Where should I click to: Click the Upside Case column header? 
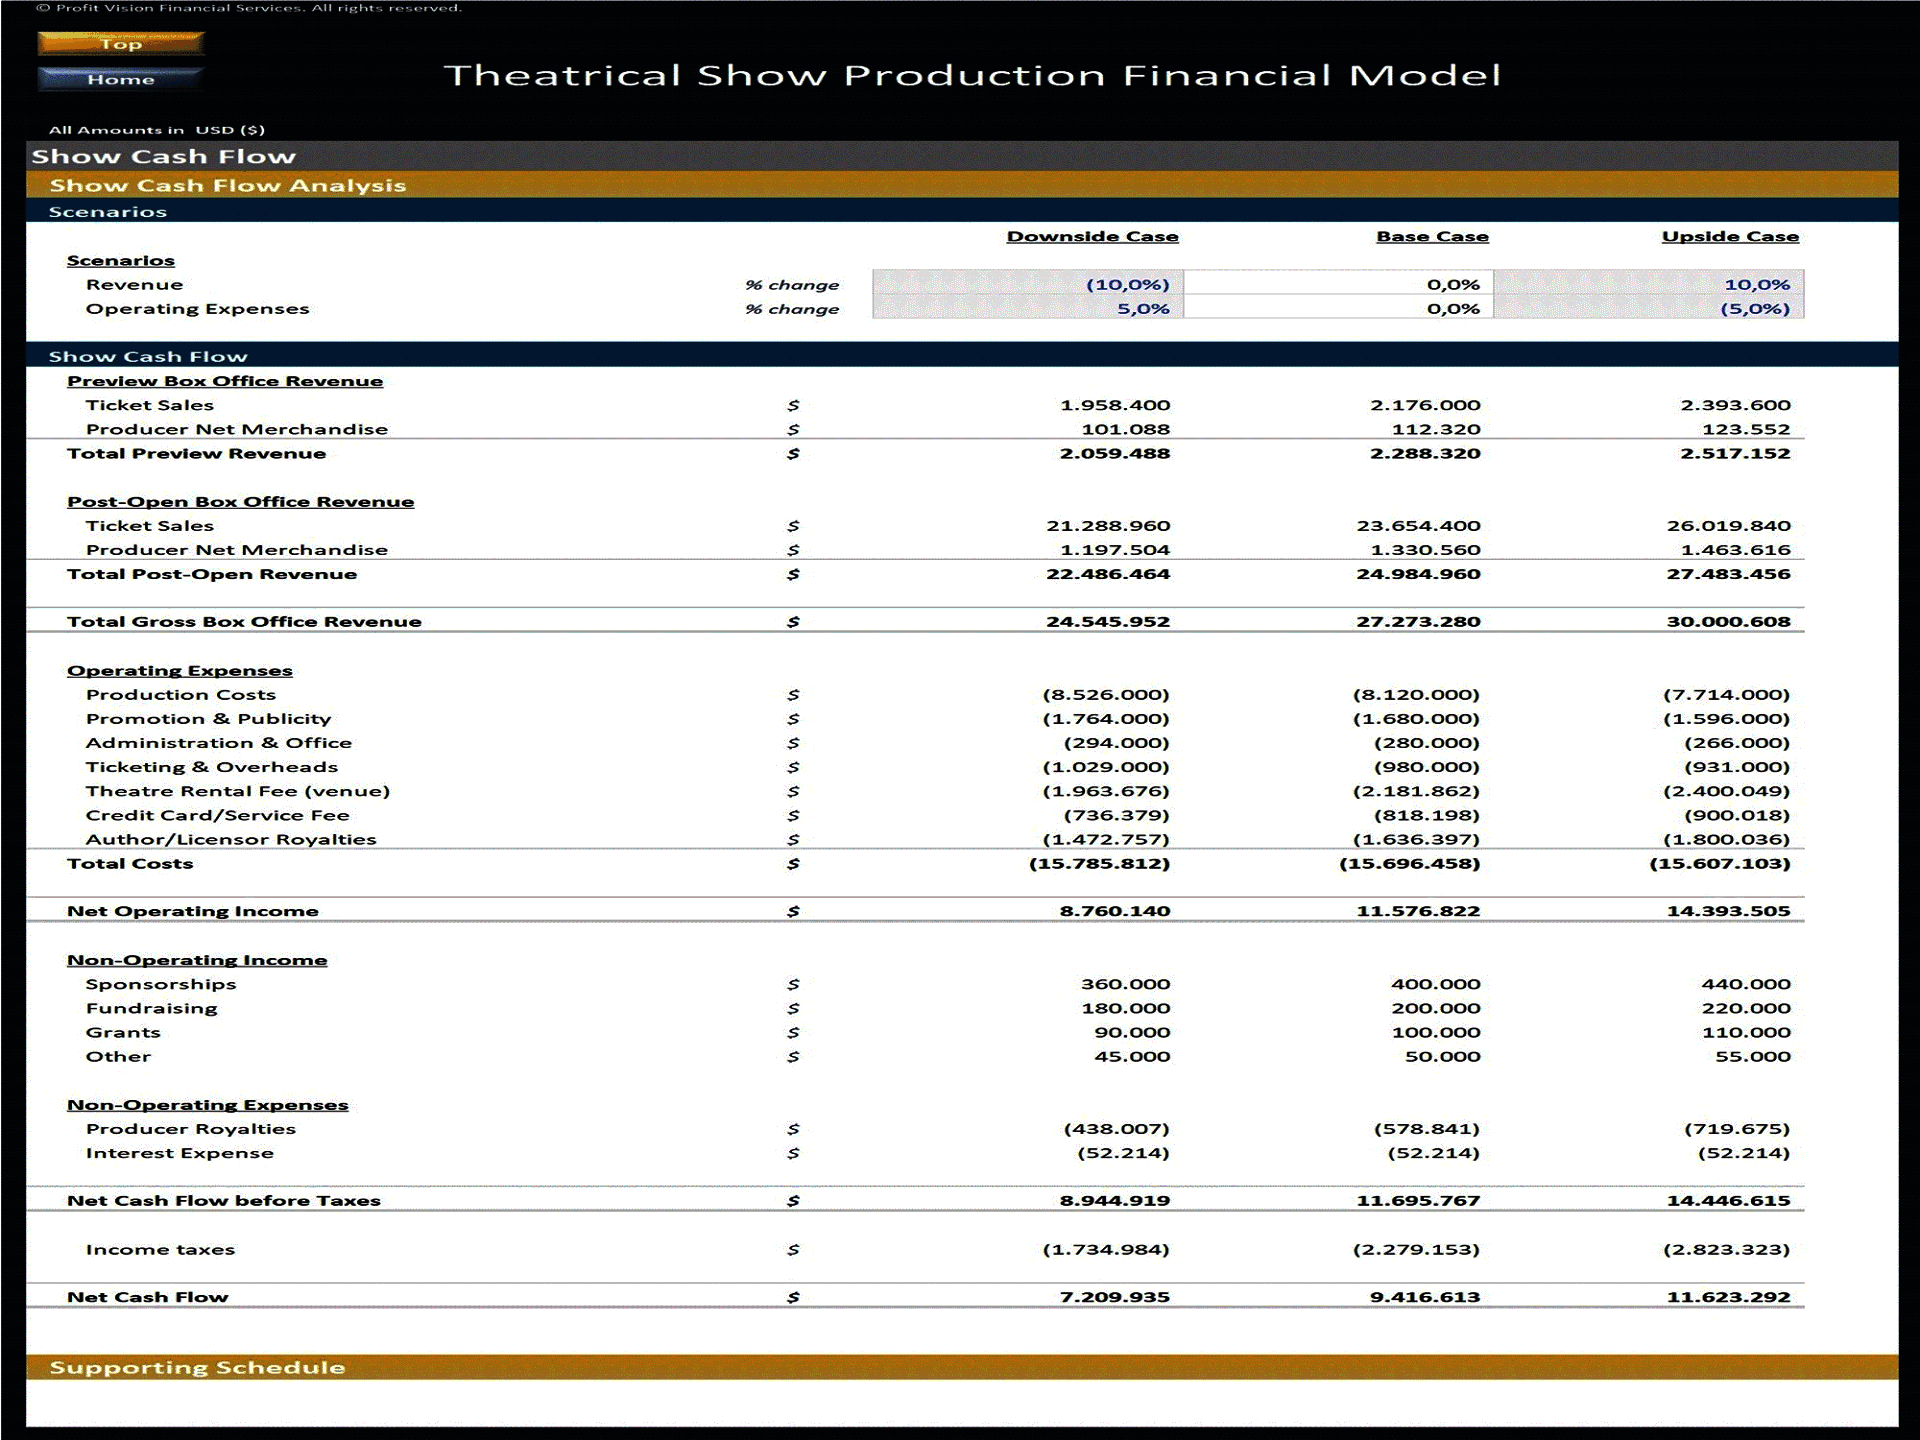tap(1729, 236)
